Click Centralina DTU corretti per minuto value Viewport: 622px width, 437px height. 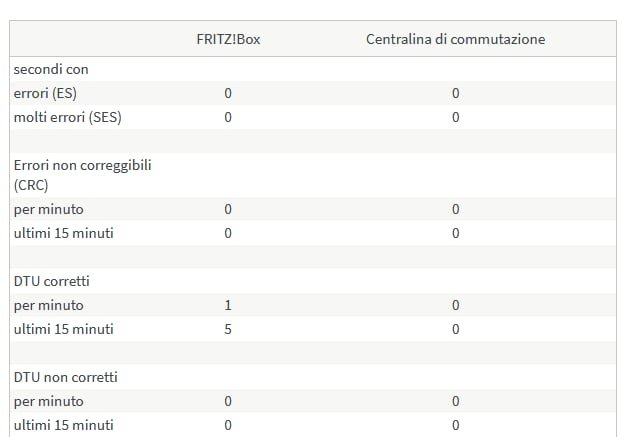(x=455, y=305)
